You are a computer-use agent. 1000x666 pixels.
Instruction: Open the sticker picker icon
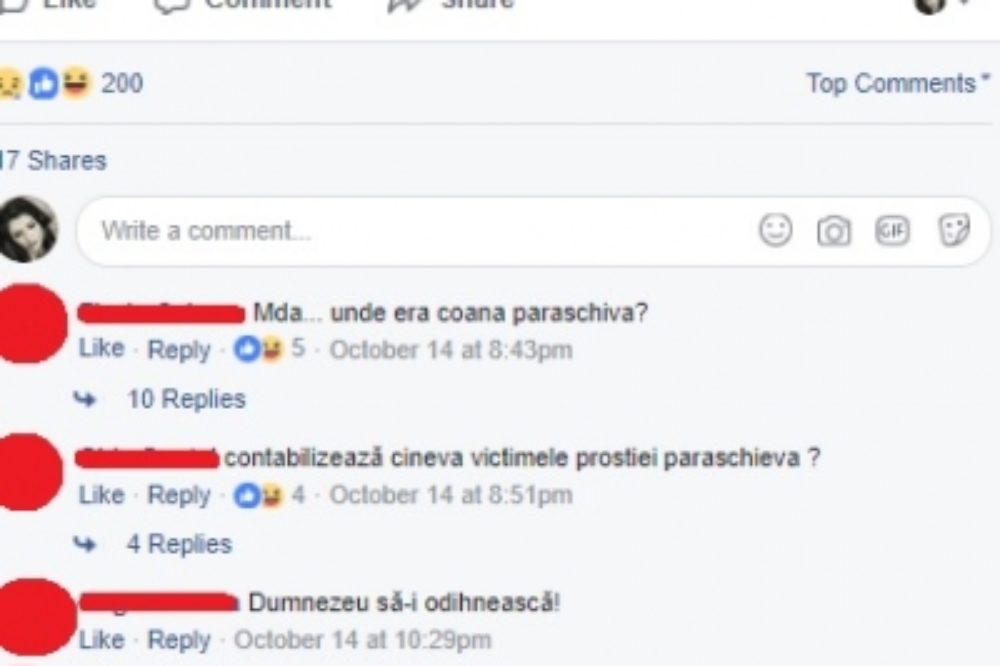tap(954, 230)
